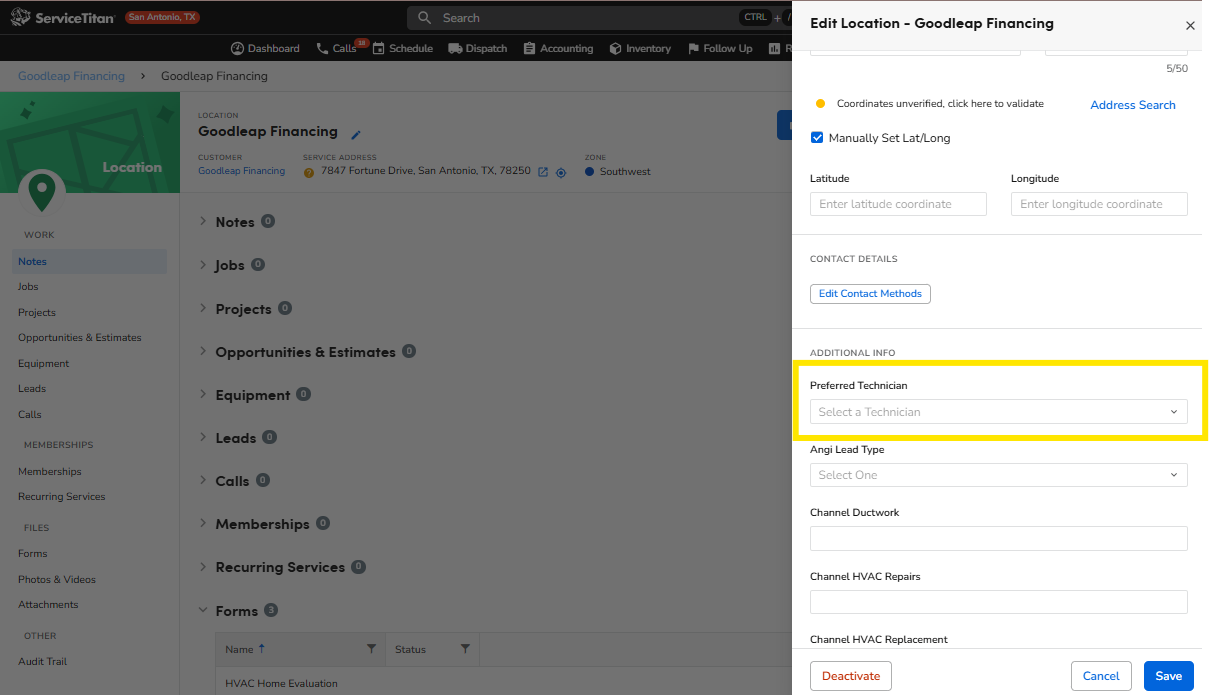Select Leads in the left sidebar
Screen dimensions: 1209x695
[x=32, y=389]
